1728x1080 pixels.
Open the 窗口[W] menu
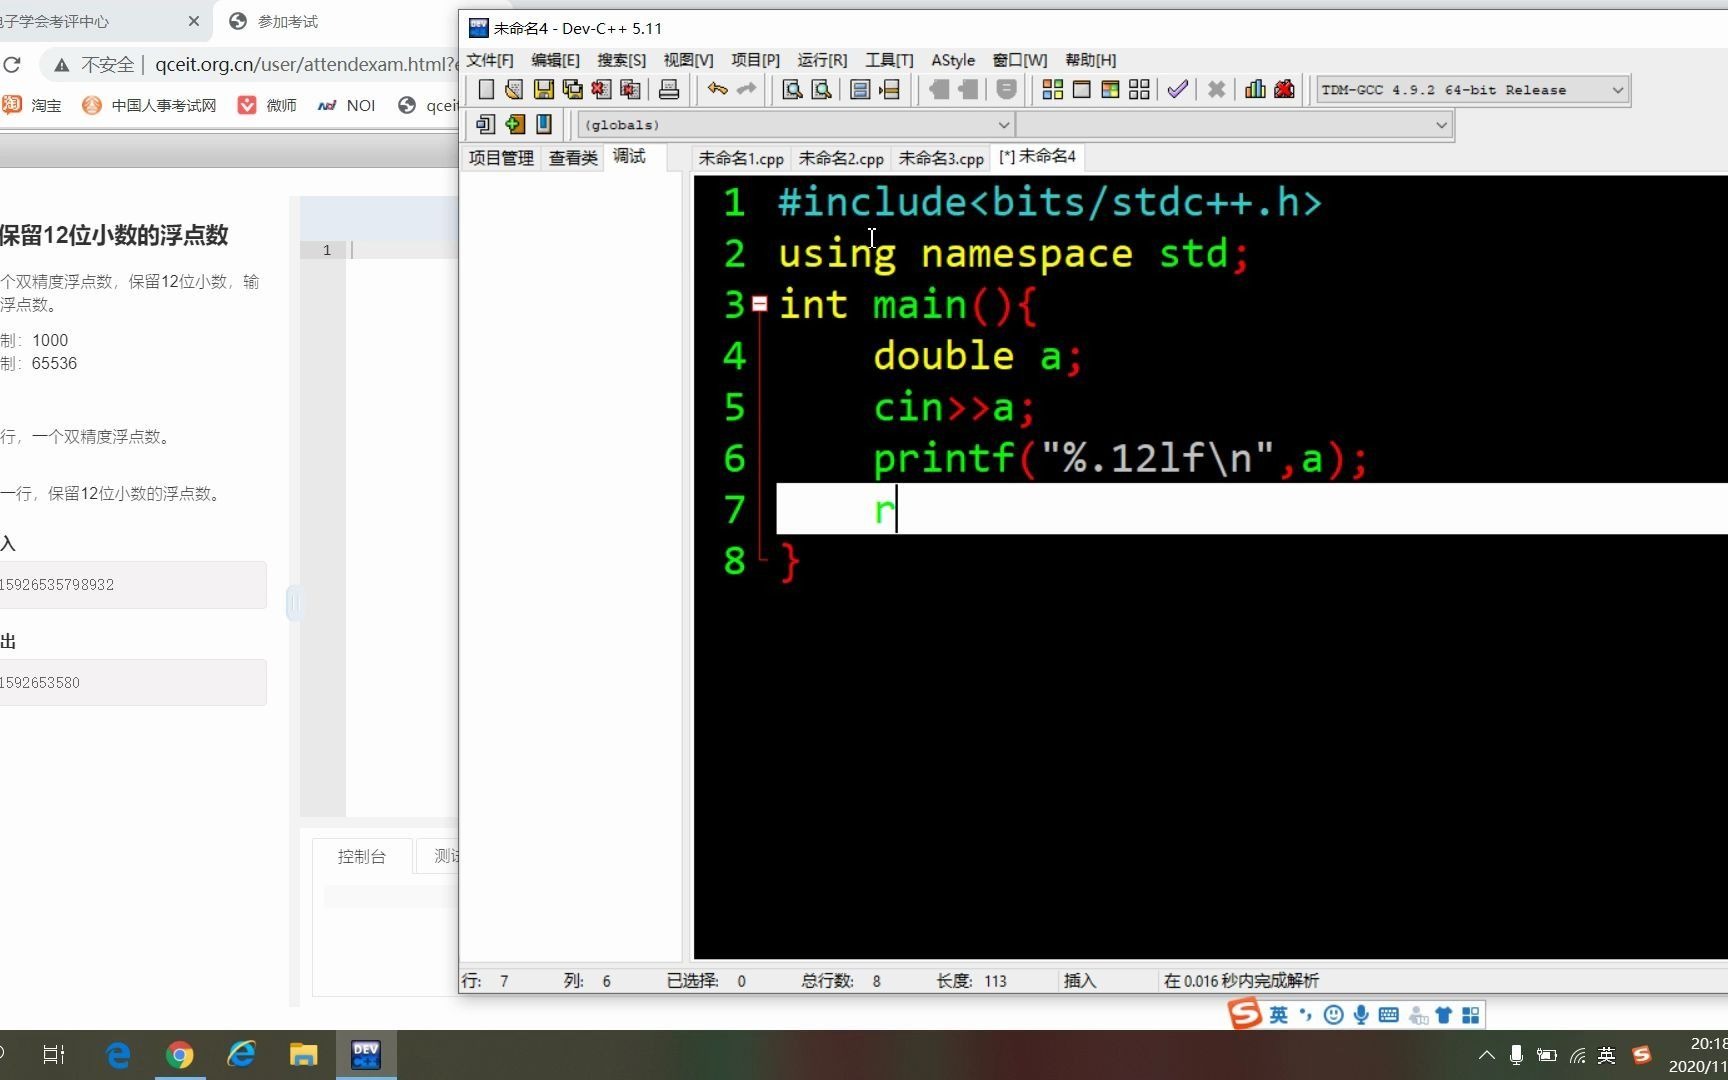[x=1020, y=60]
